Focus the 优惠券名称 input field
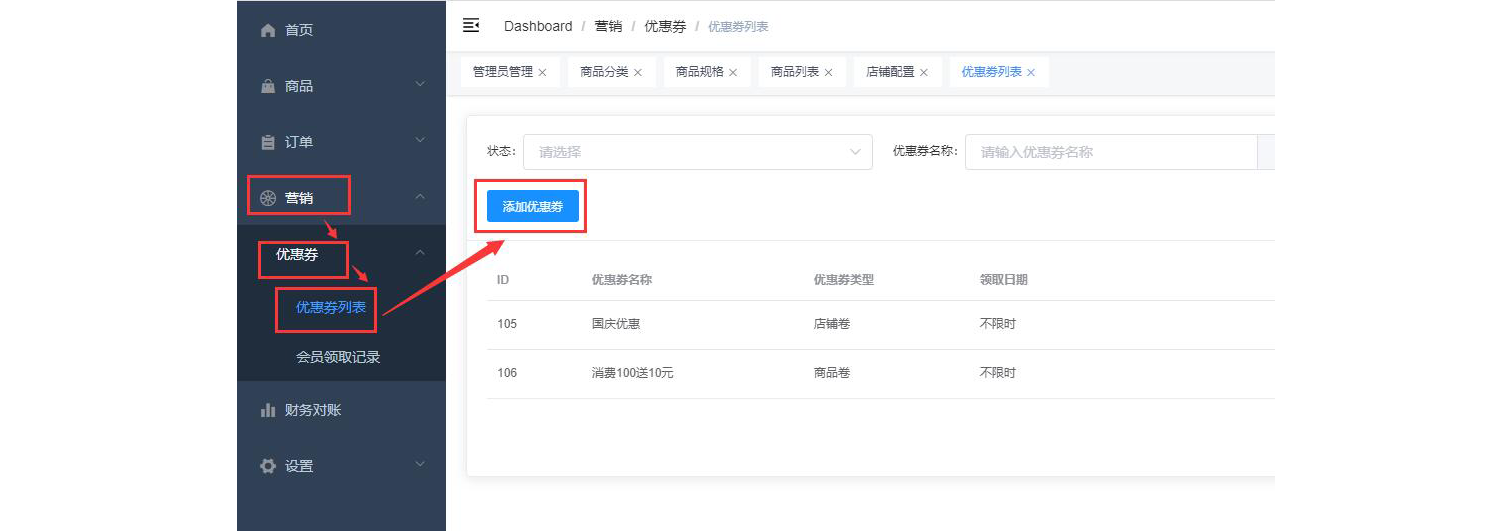The height and width of the screenshot is (531, 1510). [x=1110, y=152]
